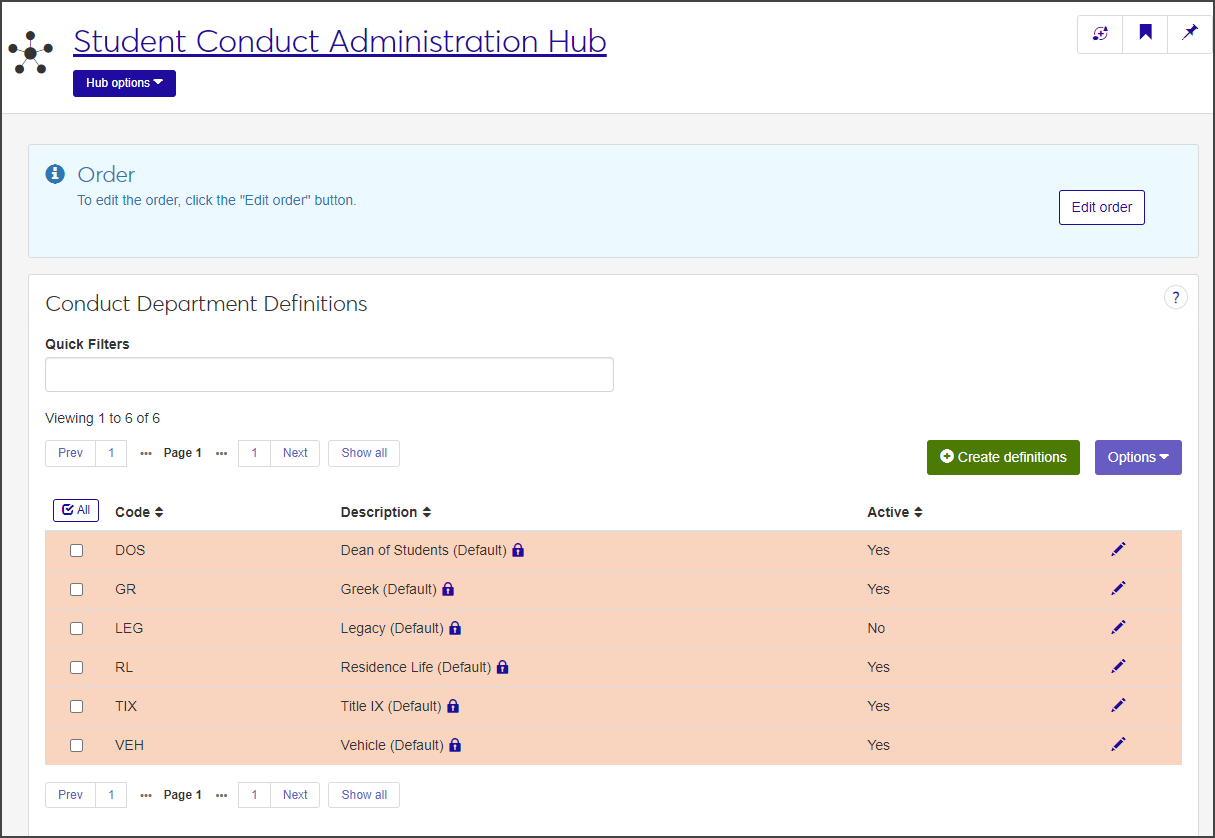Select the VEH row checkbox
This screenshot has width=1215, height=838.
76,745
